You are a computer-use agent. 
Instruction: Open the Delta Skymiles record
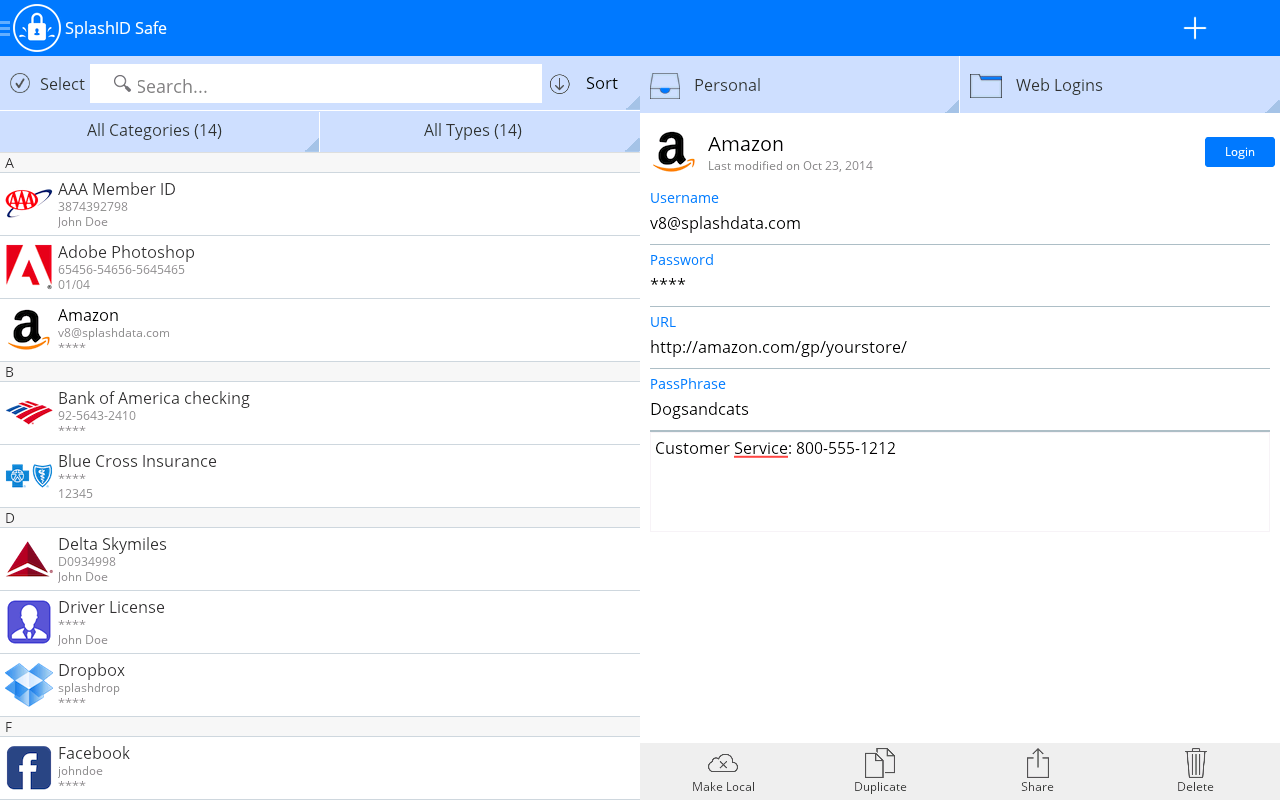(x=320, y=559)
